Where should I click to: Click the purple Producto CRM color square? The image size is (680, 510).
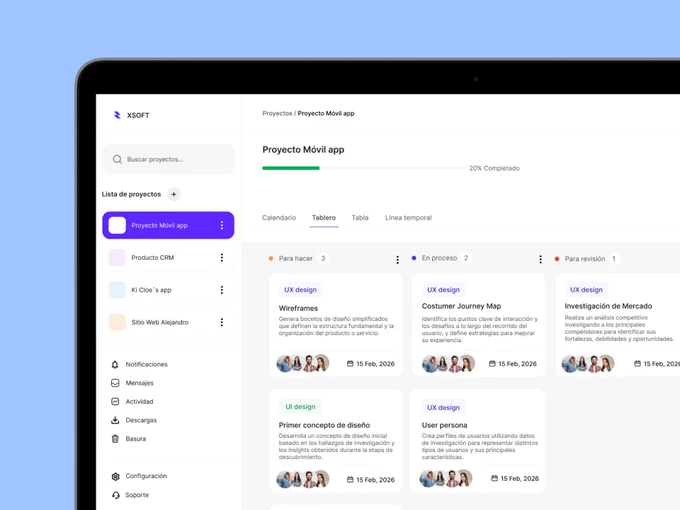[117, 258]
